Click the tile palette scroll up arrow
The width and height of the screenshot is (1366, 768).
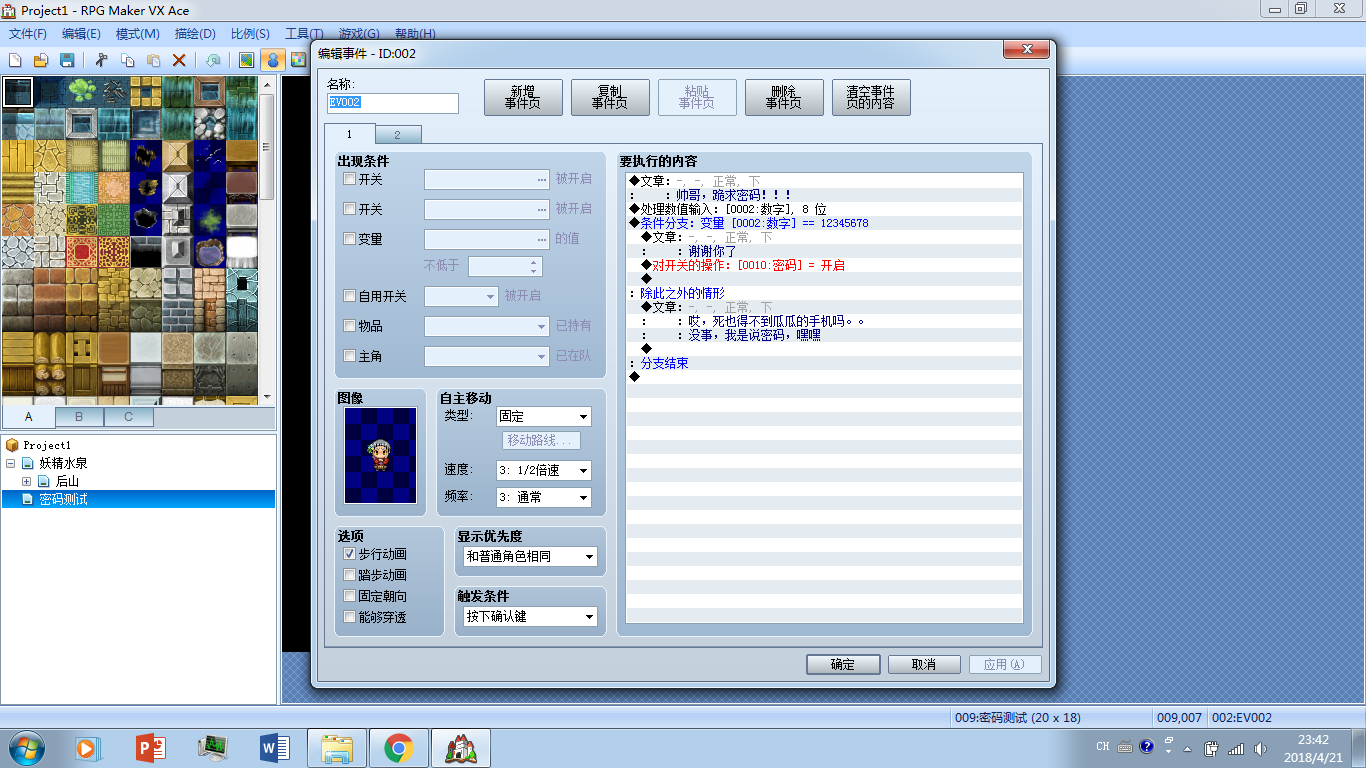[x=267, y=85]
